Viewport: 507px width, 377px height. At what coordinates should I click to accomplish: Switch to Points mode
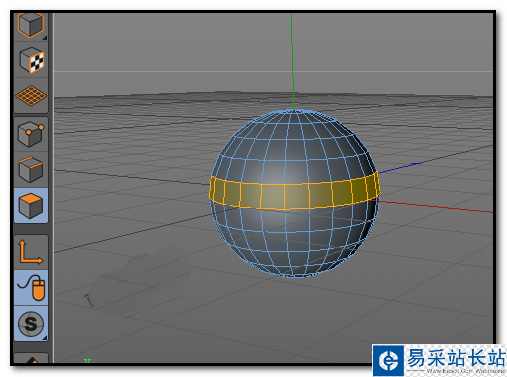click(x=31, y=134)
